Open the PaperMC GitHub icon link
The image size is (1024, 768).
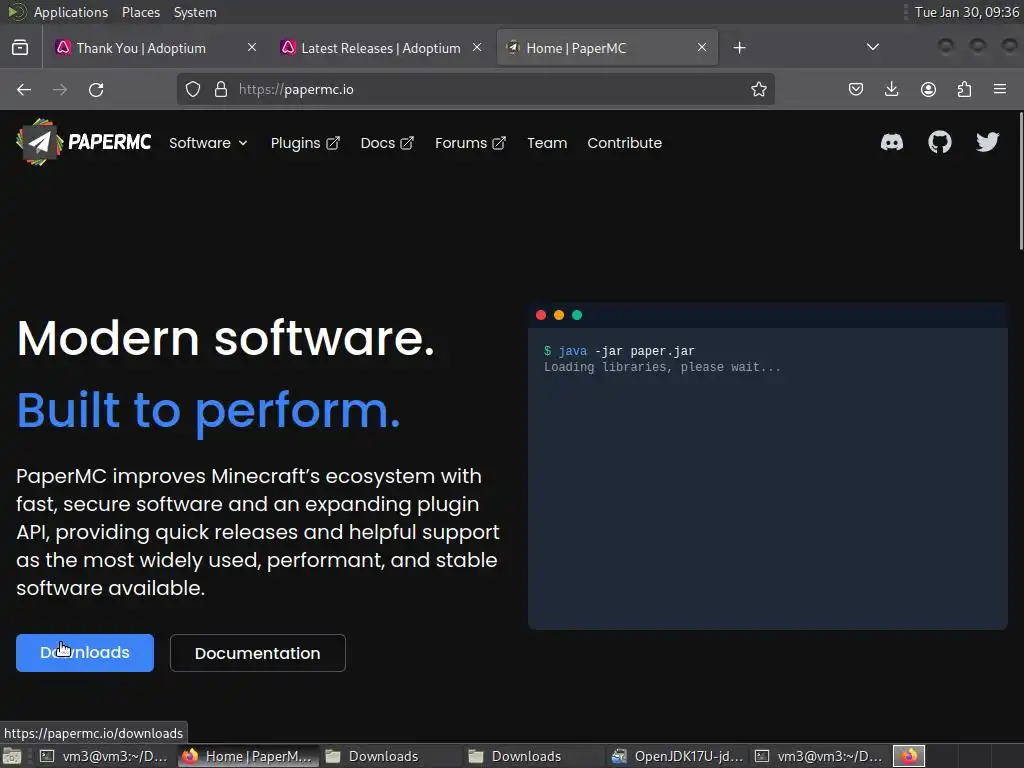[x=940, y=142]
